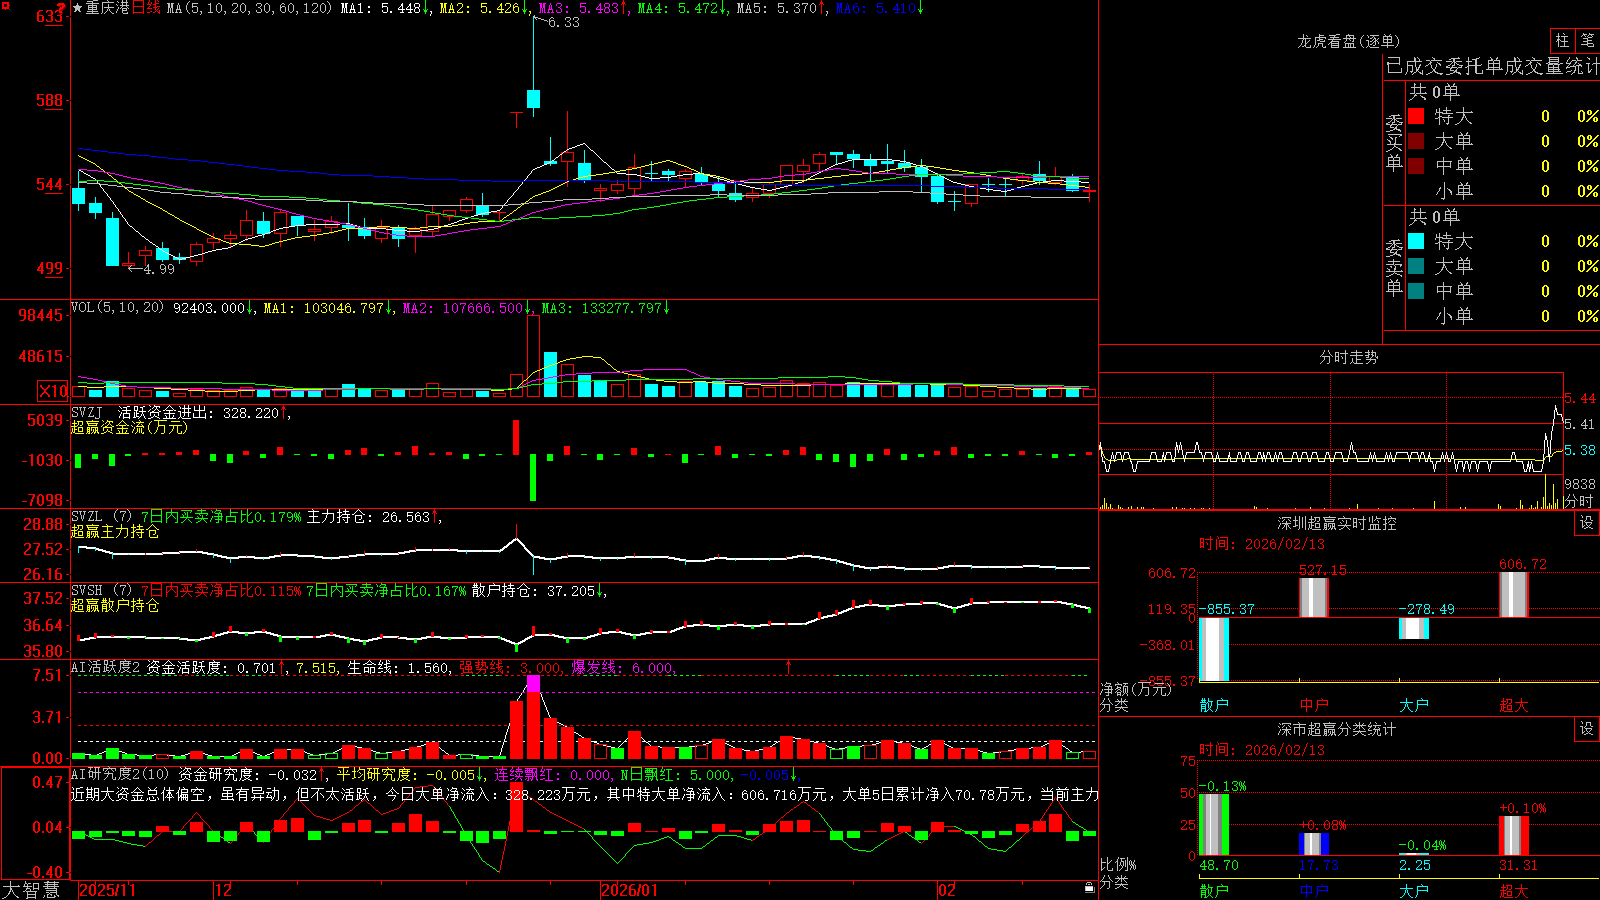Open the 日线 period selector

(x=146, y=8)
